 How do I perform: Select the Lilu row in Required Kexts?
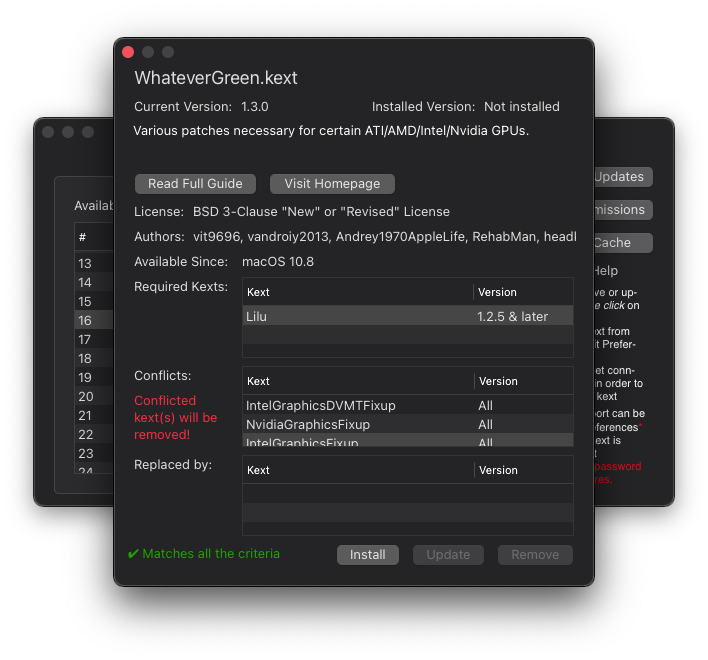(x=408, y=316)
